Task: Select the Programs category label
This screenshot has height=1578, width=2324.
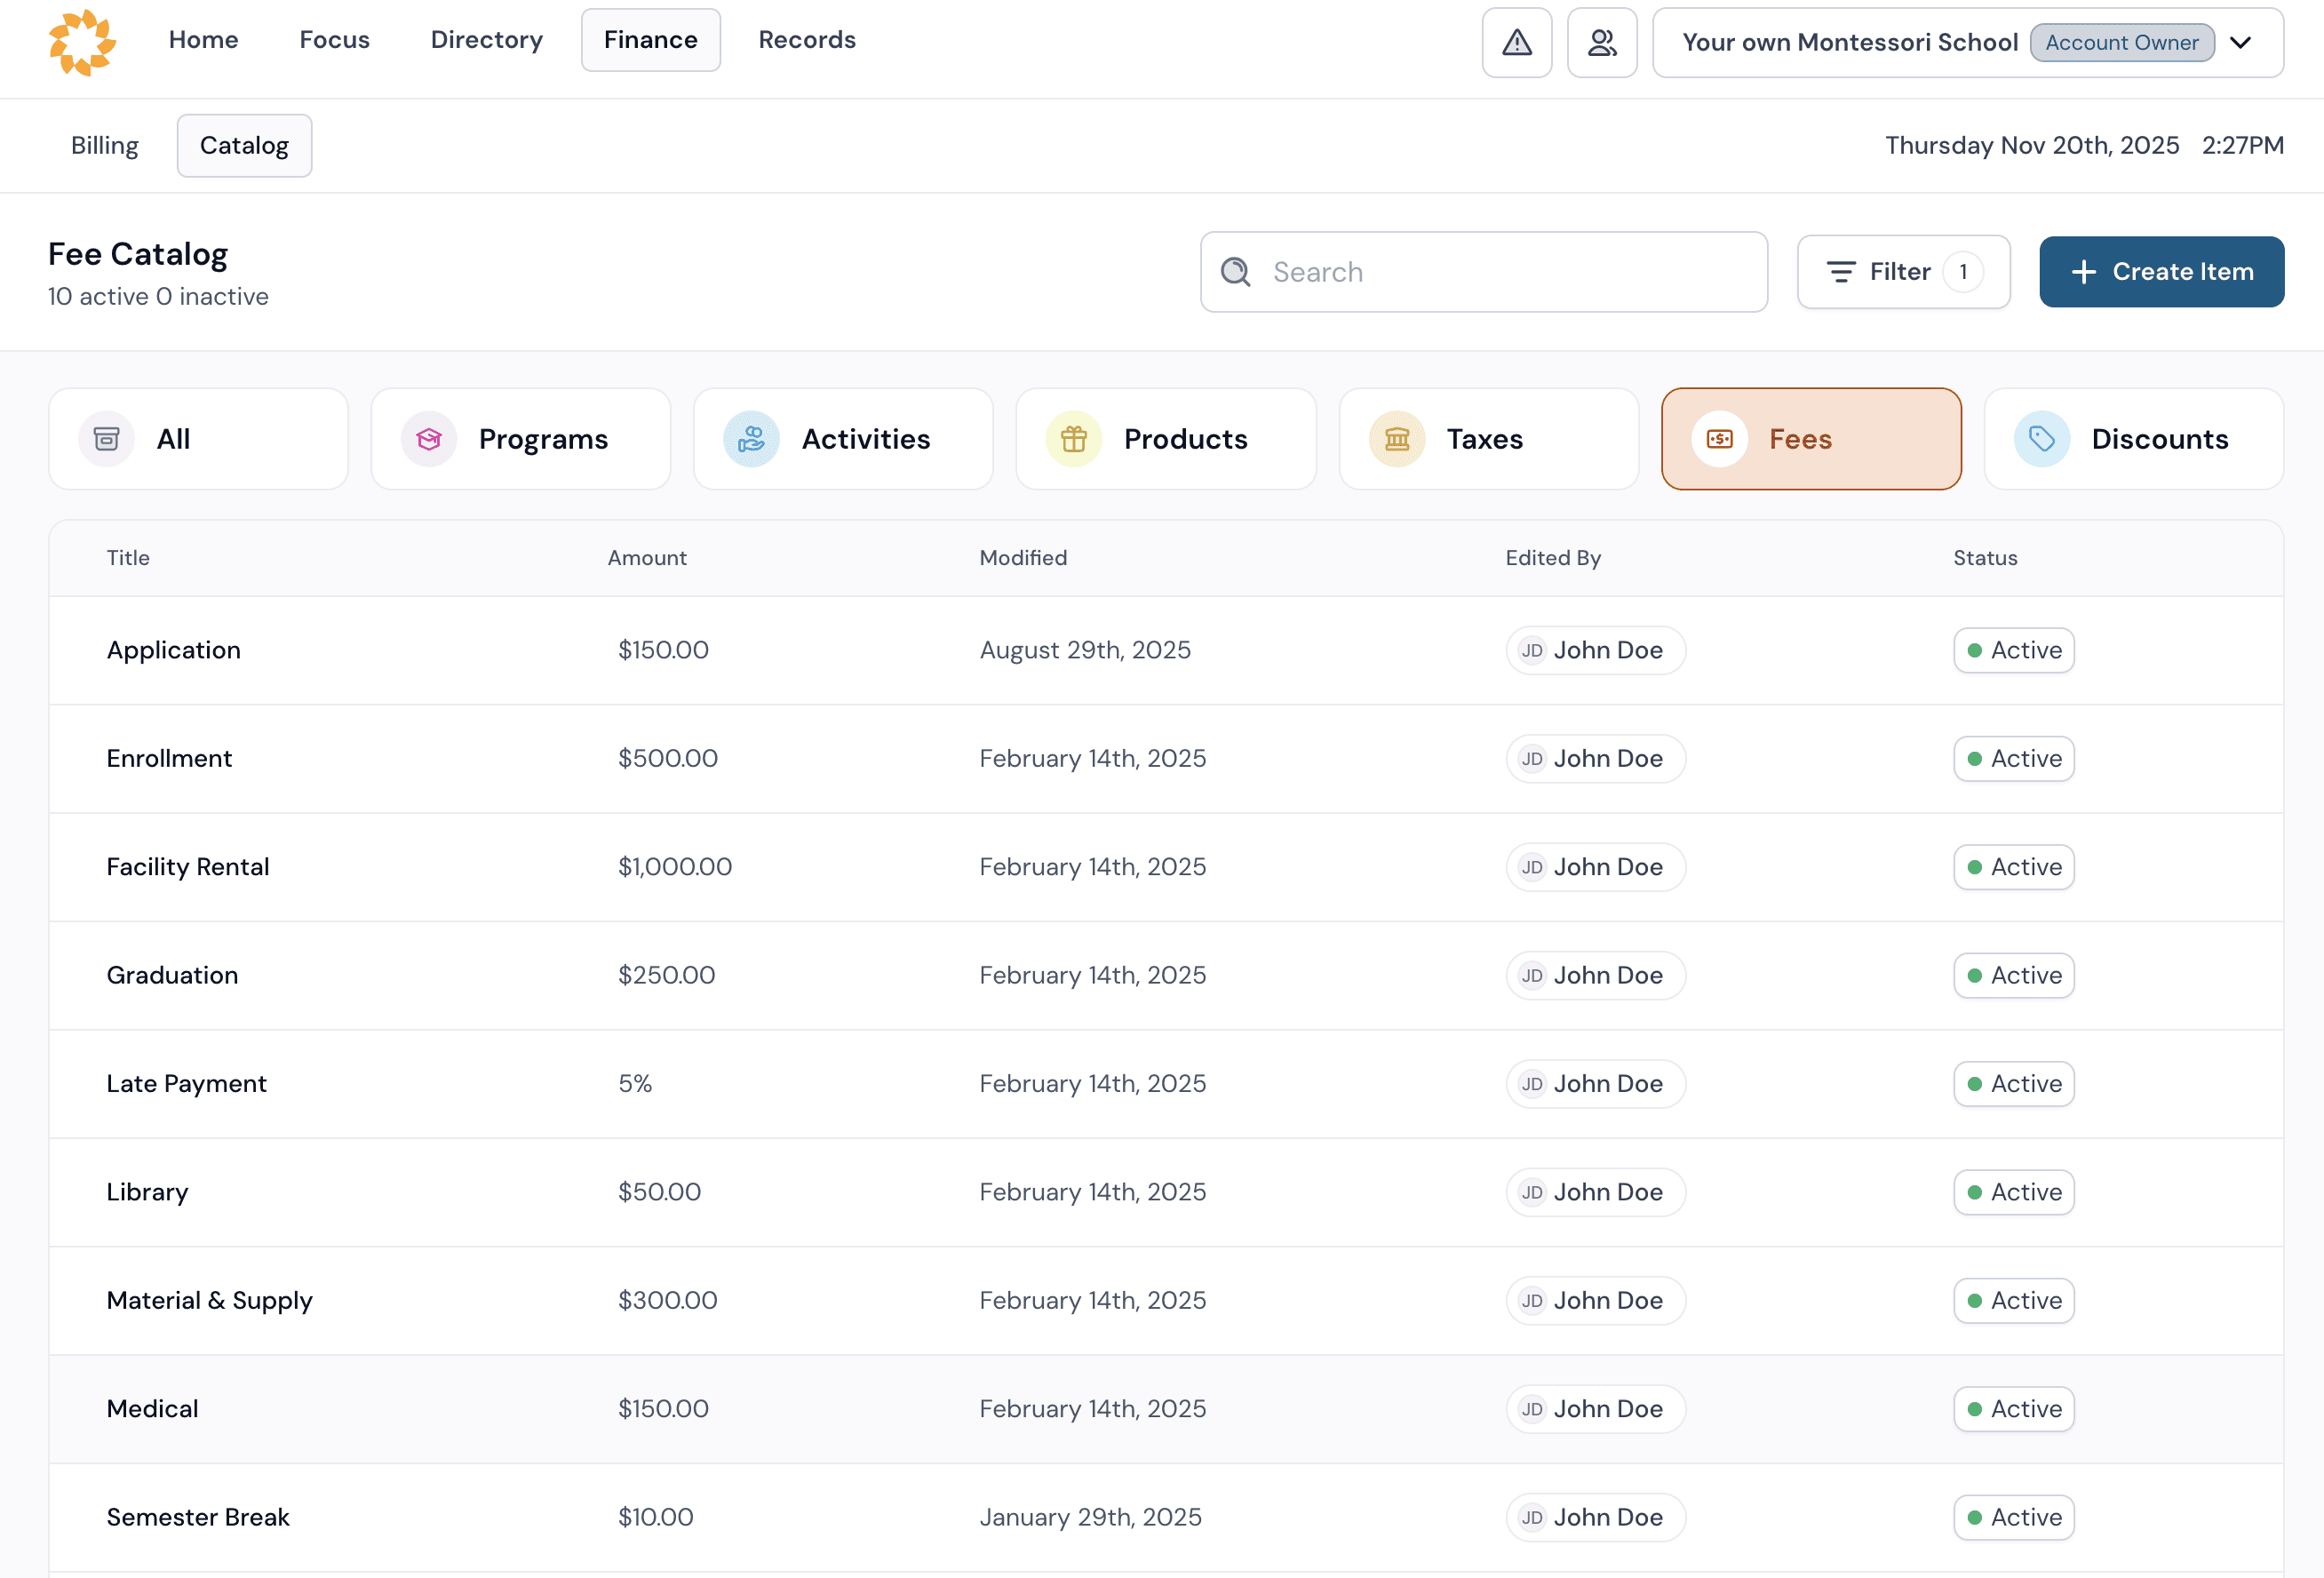Action: coord(543,439)
